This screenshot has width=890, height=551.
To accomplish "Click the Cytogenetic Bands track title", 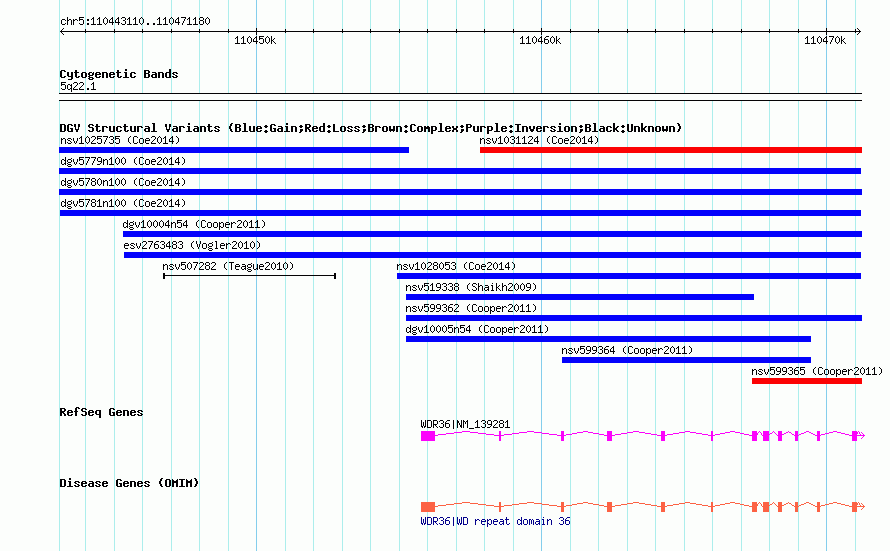I will click(x=119, y=74).
